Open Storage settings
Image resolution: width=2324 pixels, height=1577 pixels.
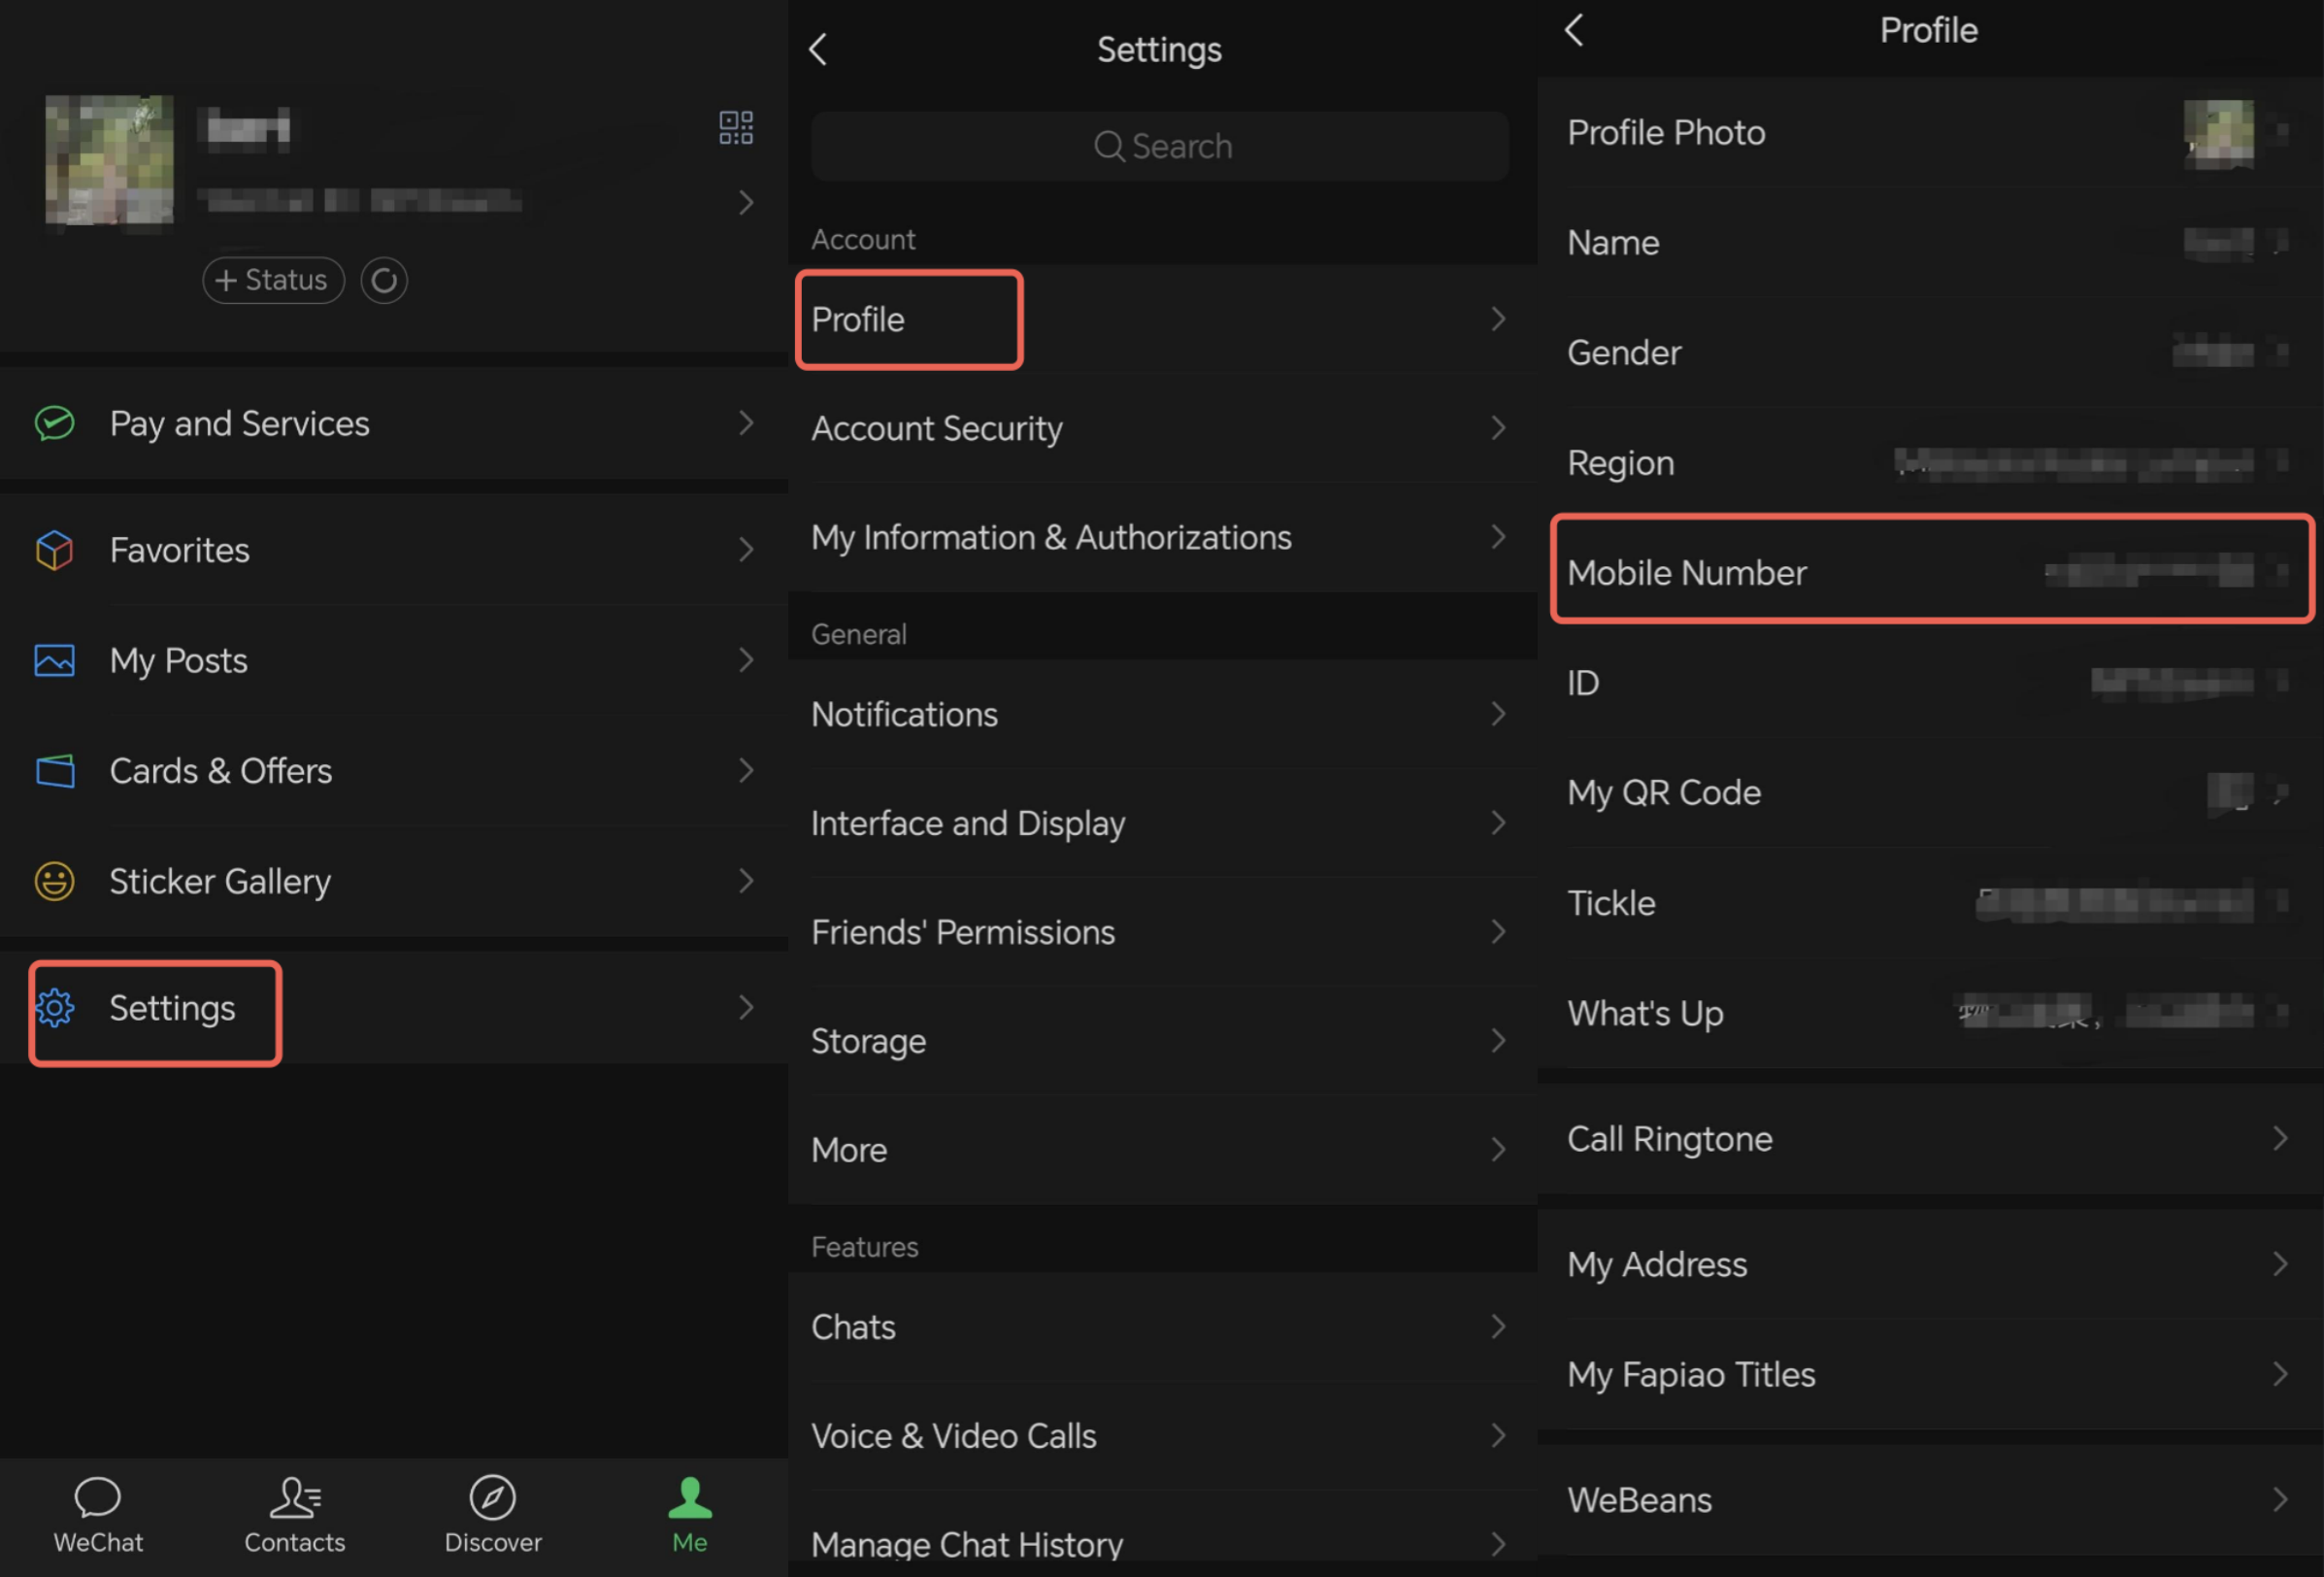click(x=1162, y=1041)
